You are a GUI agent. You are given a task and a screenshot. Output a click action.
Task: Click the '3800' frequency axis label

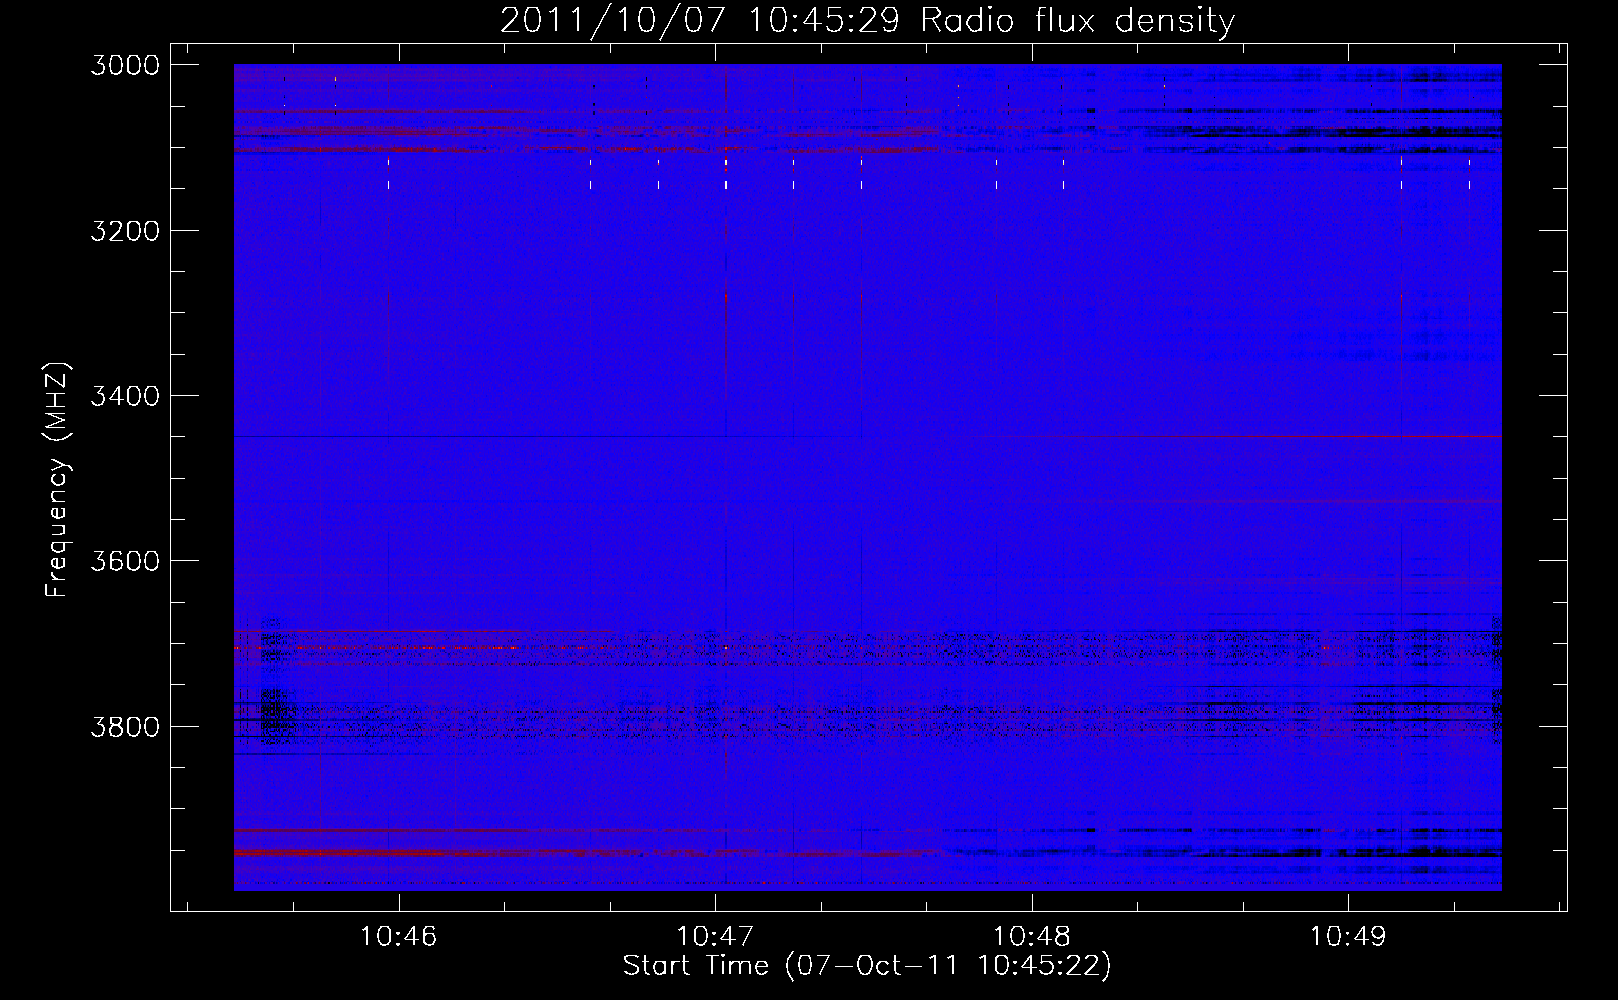click(x=125, y=726)
